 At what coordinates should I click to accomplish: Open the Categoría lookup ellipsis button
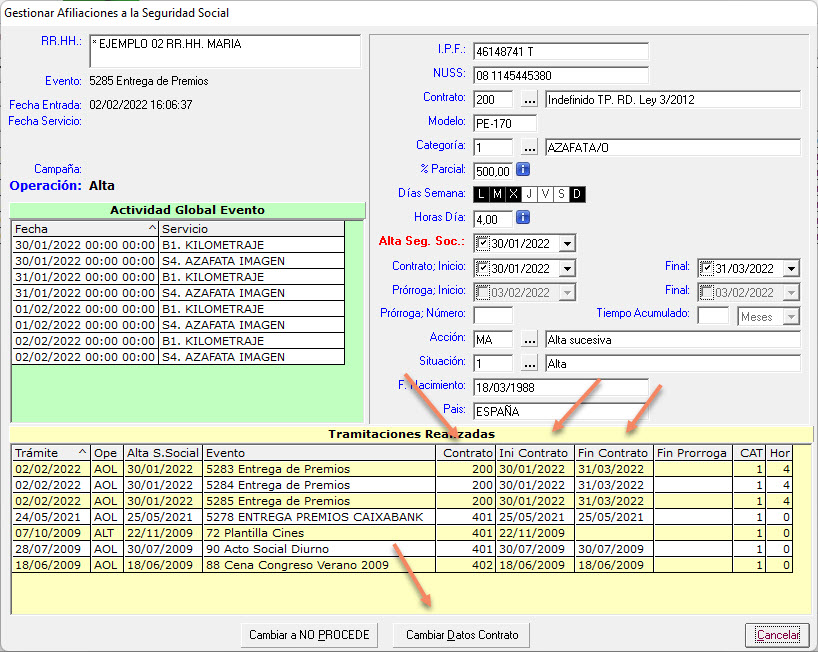530,148
